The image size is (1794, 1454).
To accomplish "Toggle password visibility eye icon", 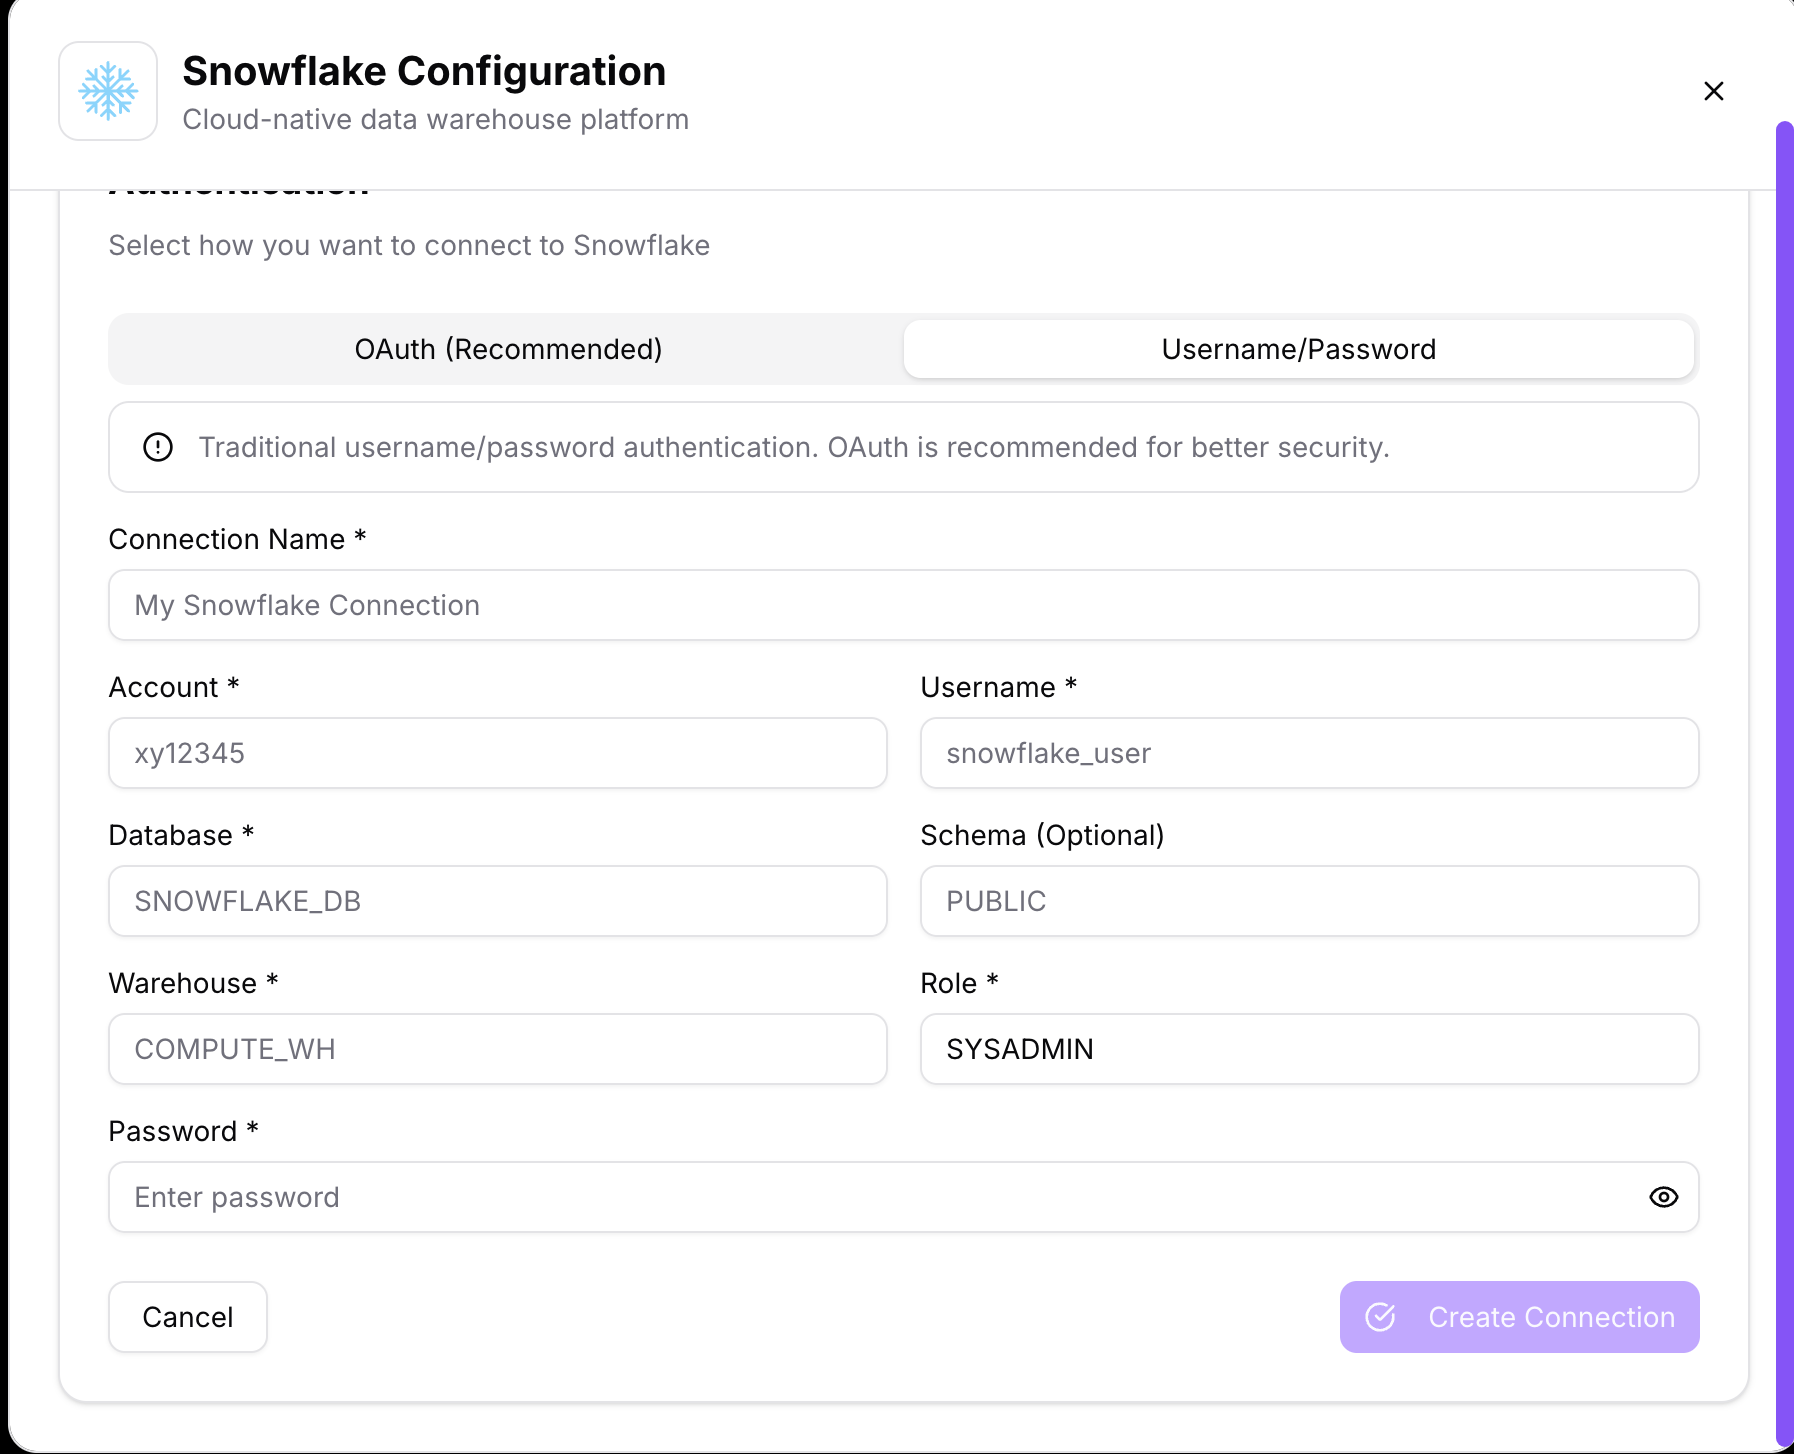I will (1663, 1197).
